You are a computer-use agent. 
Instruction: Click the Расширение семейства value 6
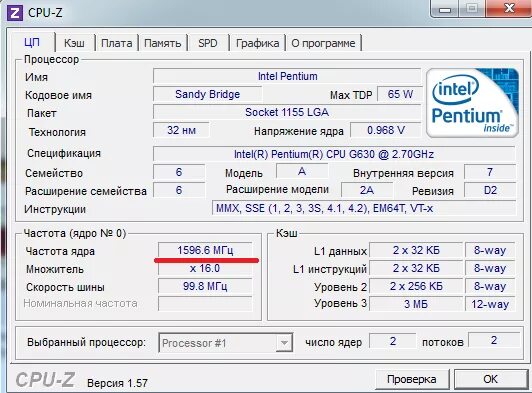(179, 190)
